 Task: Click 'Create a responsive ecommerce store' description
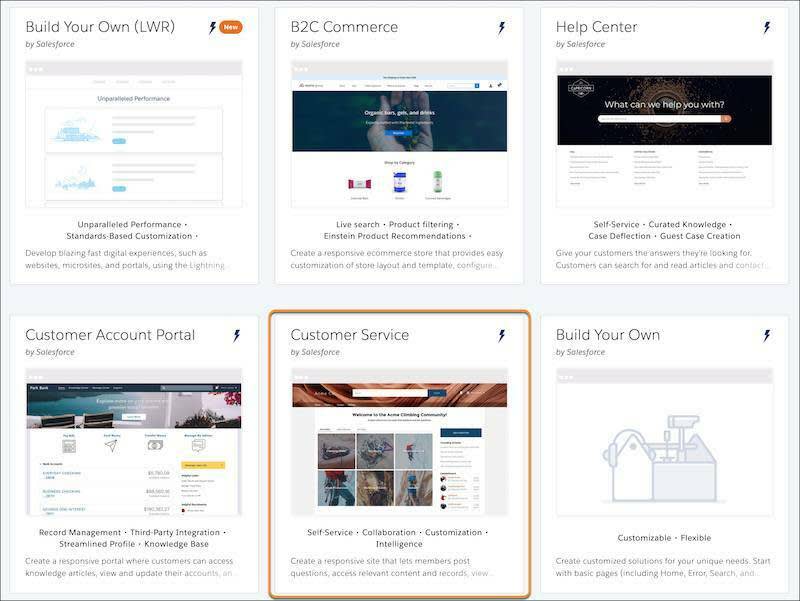coord(396,259)
